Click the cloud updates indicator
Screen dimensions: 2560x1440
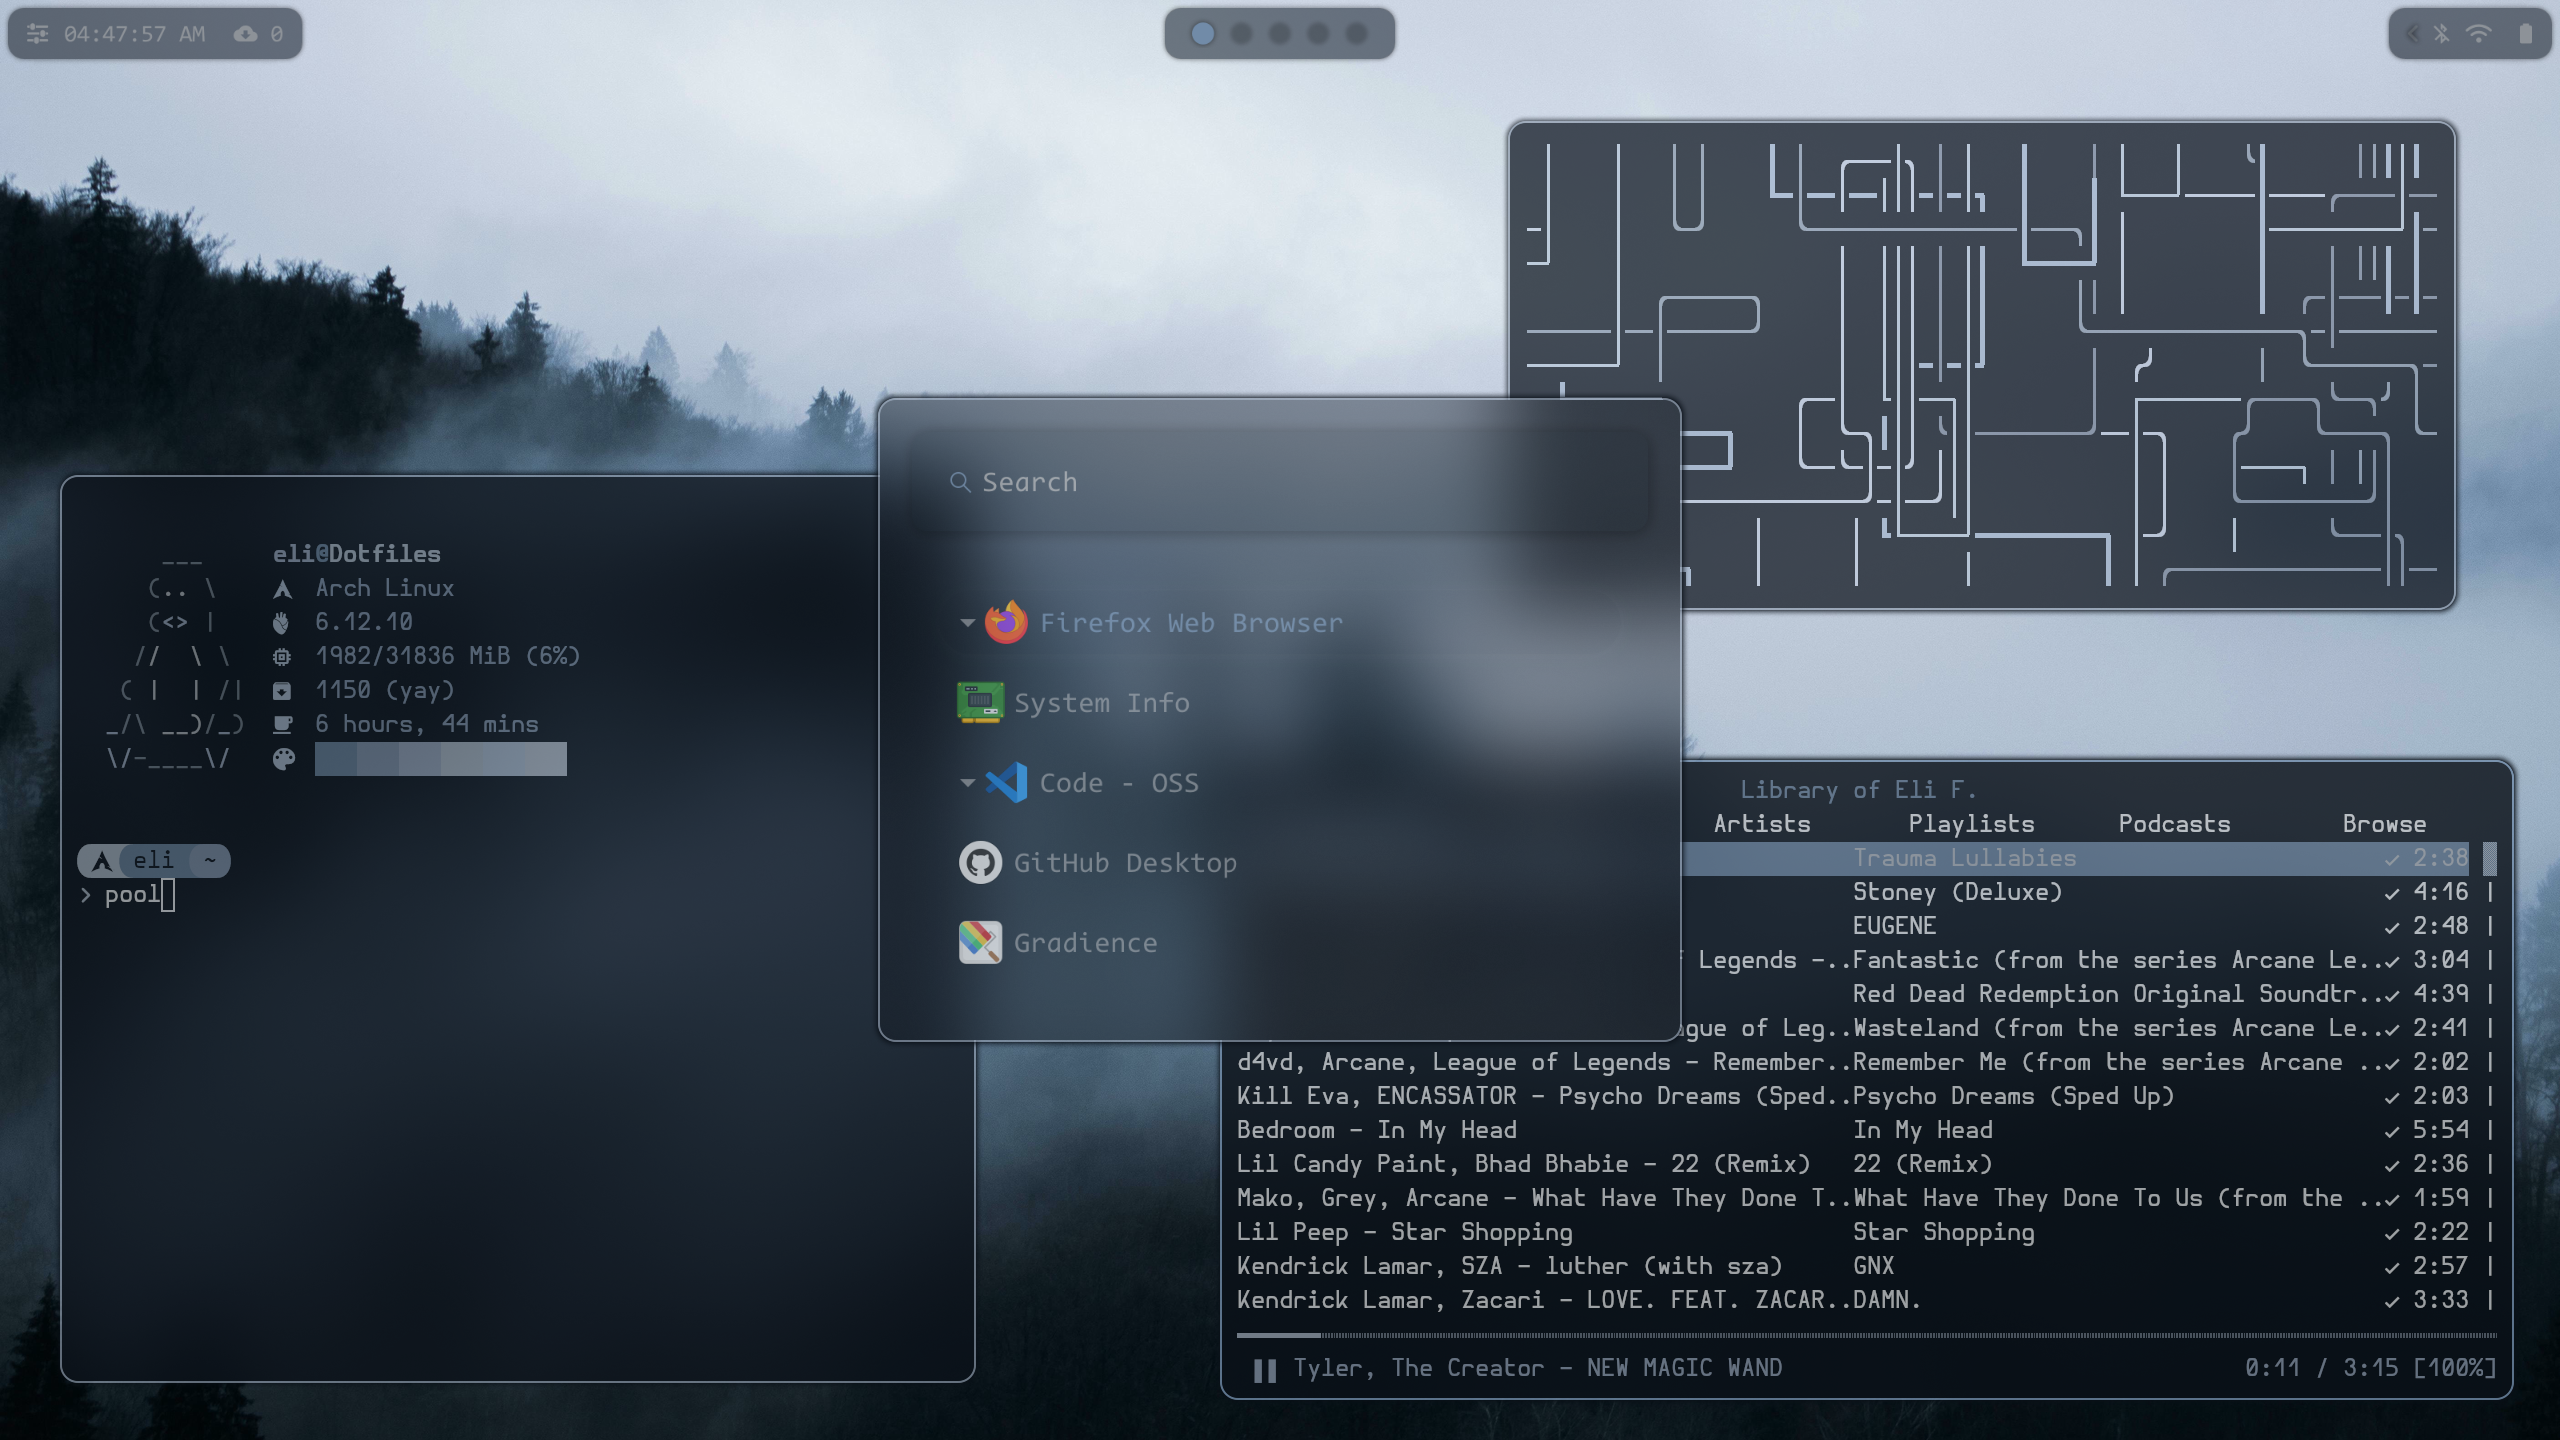246,34
